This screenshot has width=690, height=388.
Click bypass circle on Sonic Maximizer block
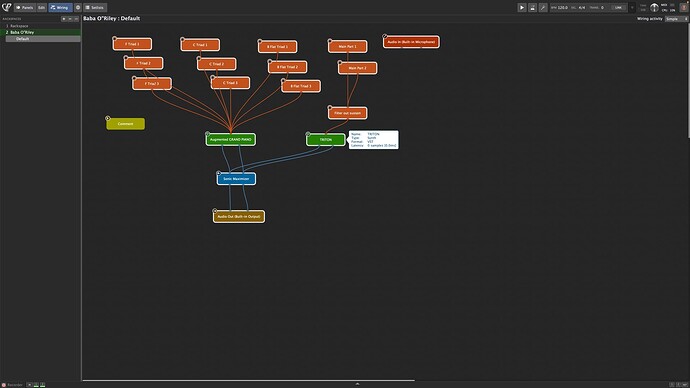(219, 173)
